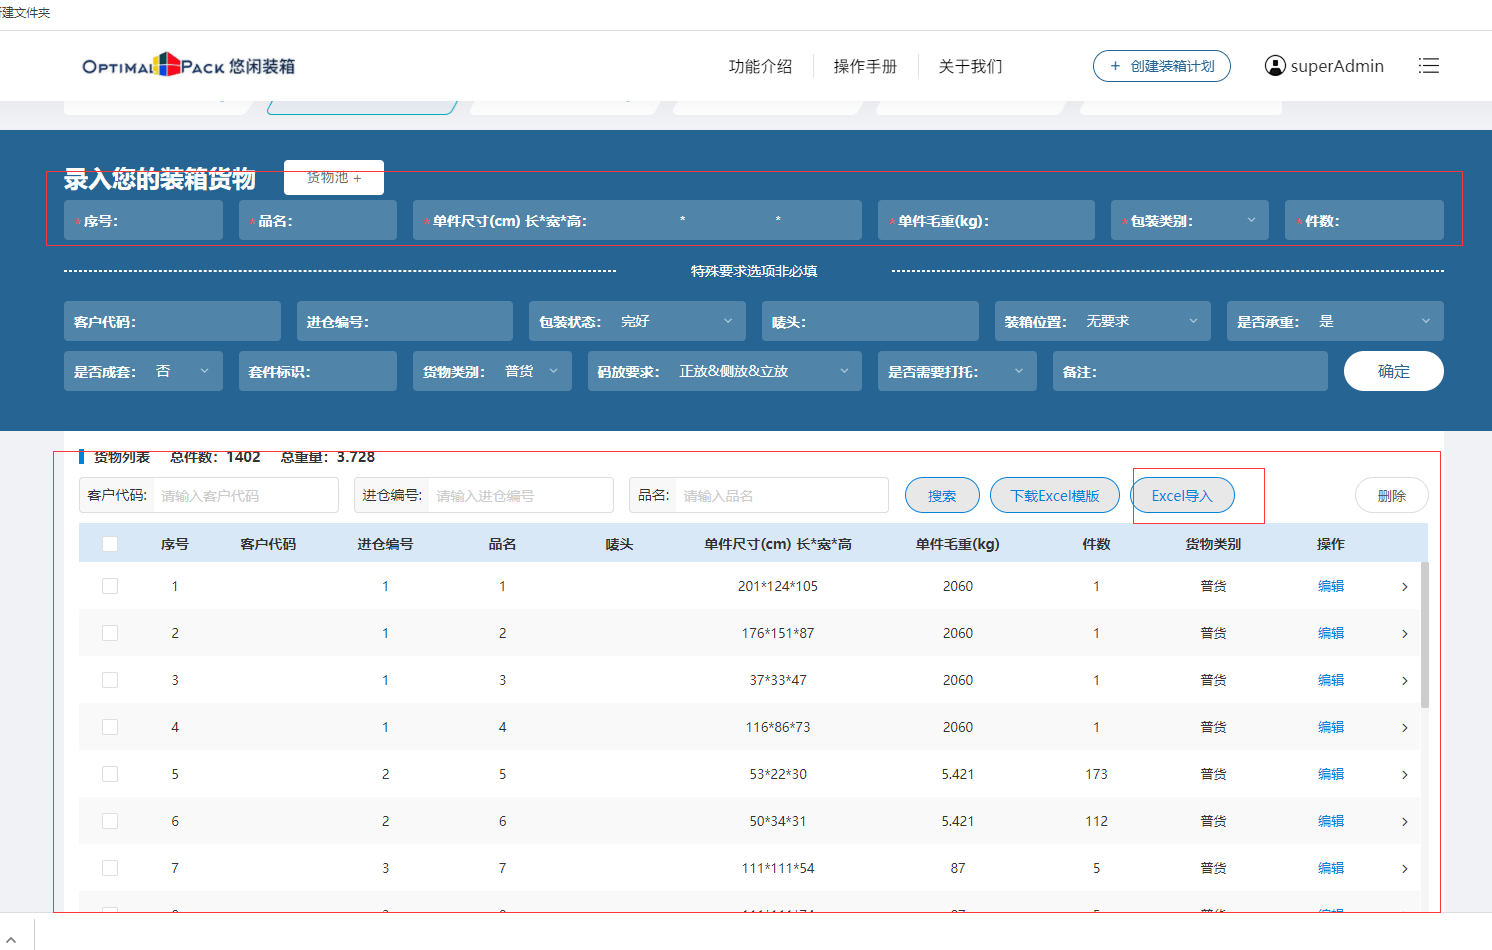Click the Excel导入 button

[1182, 495]
